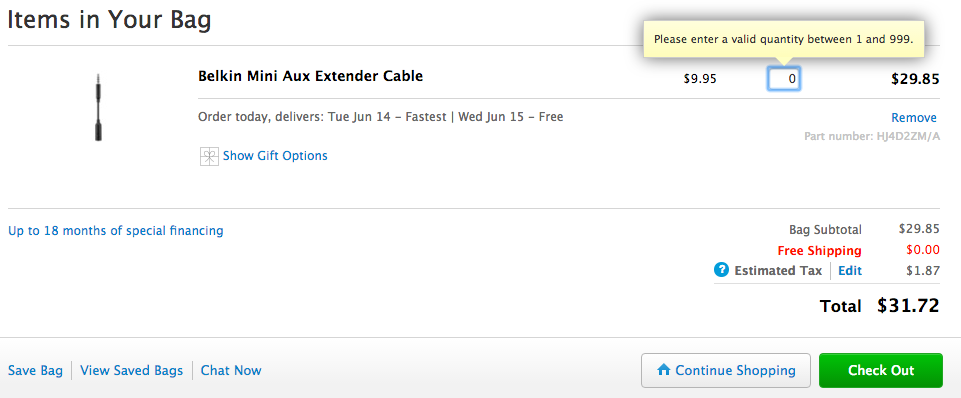
Task: Open the 18 months special financing link
Action: (x=116, y=231)
